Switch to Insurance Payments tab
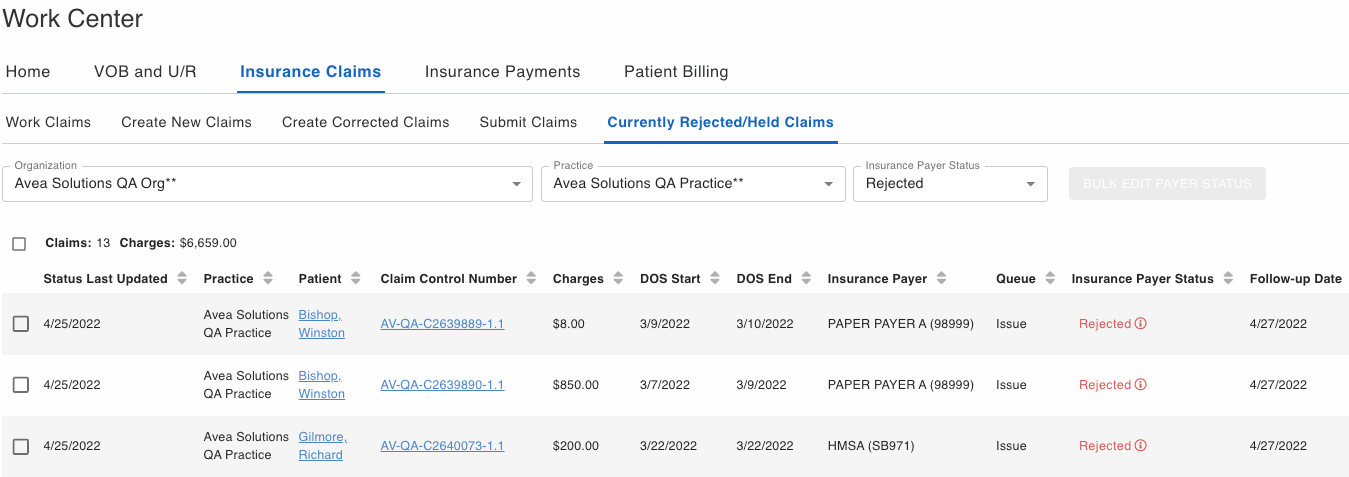 click(x=503, y=72)
